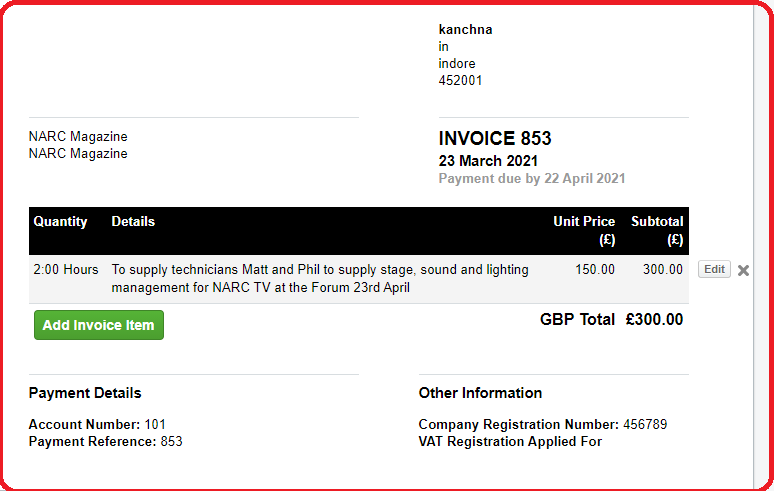Click the technicians Matt and Phil description text
The width and height of the screenshot is (774, 491).
[x=320, y=278]
